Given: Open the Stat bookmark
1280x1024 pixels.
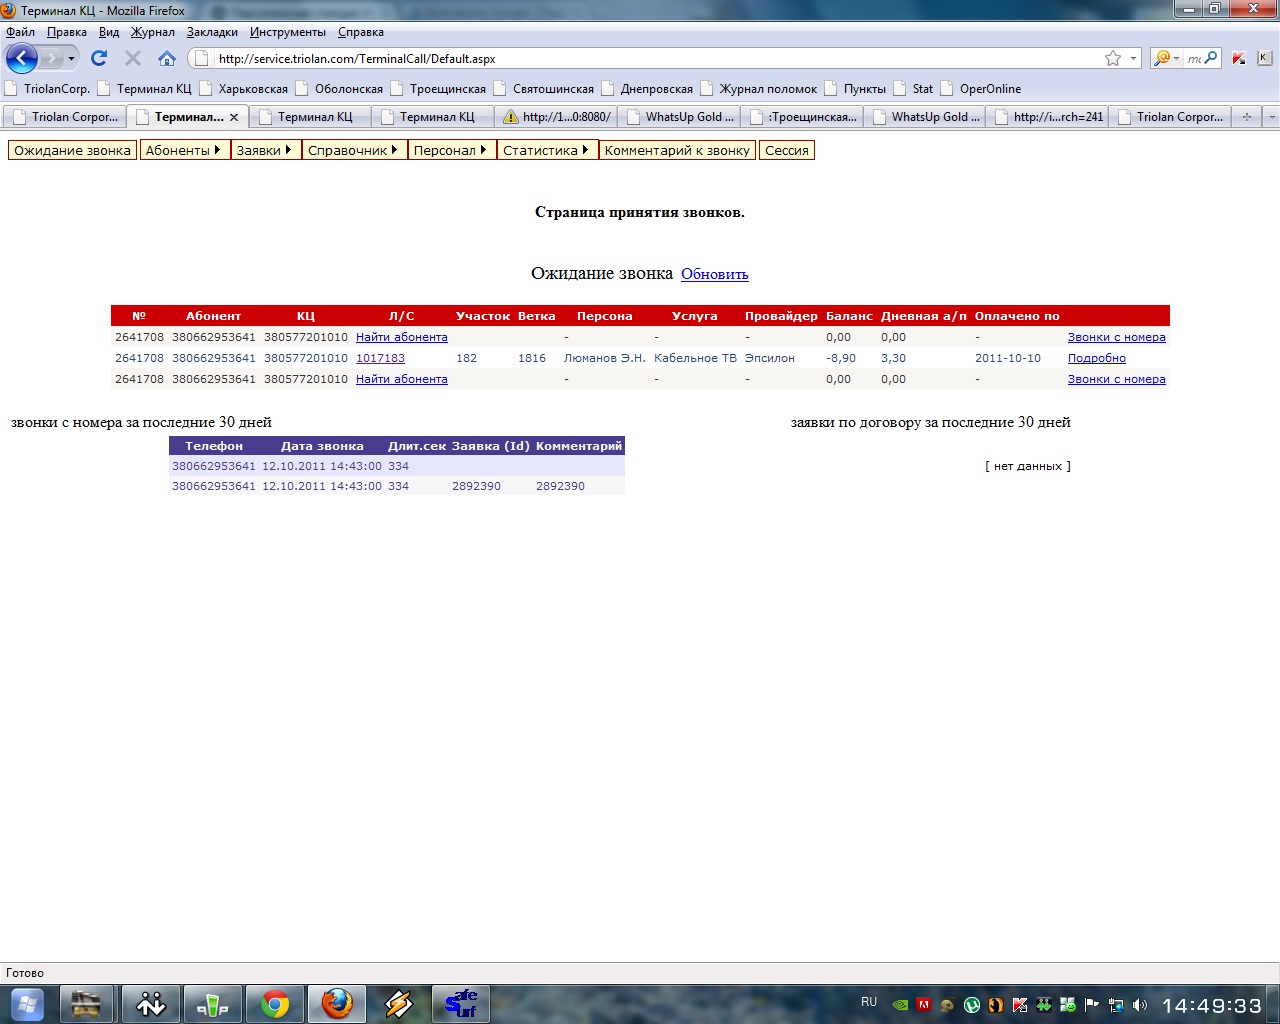Looking at the screenshot, I should tap(913, 88).
